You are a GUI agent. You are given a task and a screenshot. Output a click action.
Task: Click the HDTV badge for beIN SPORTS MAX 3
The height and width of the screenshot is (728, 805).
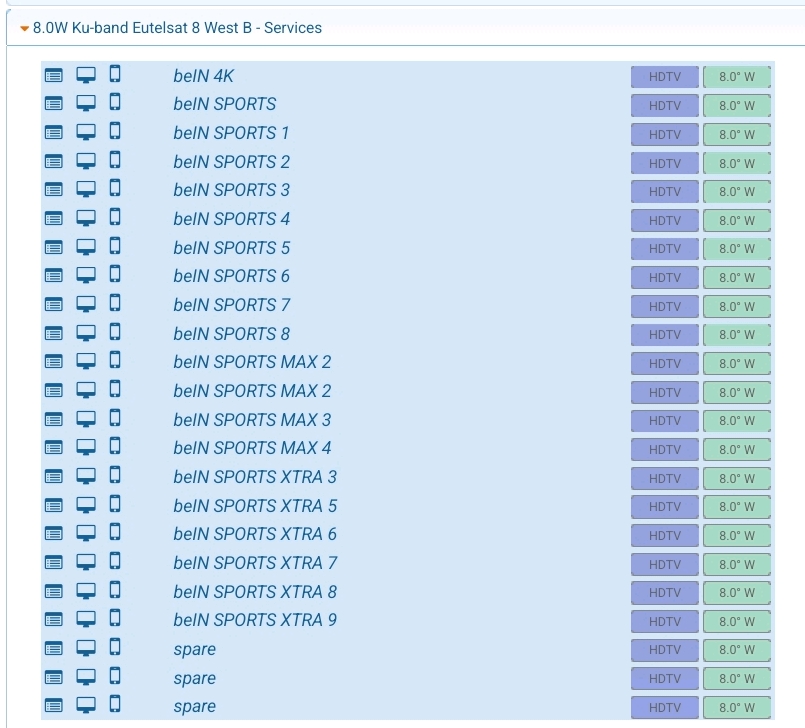665,421
